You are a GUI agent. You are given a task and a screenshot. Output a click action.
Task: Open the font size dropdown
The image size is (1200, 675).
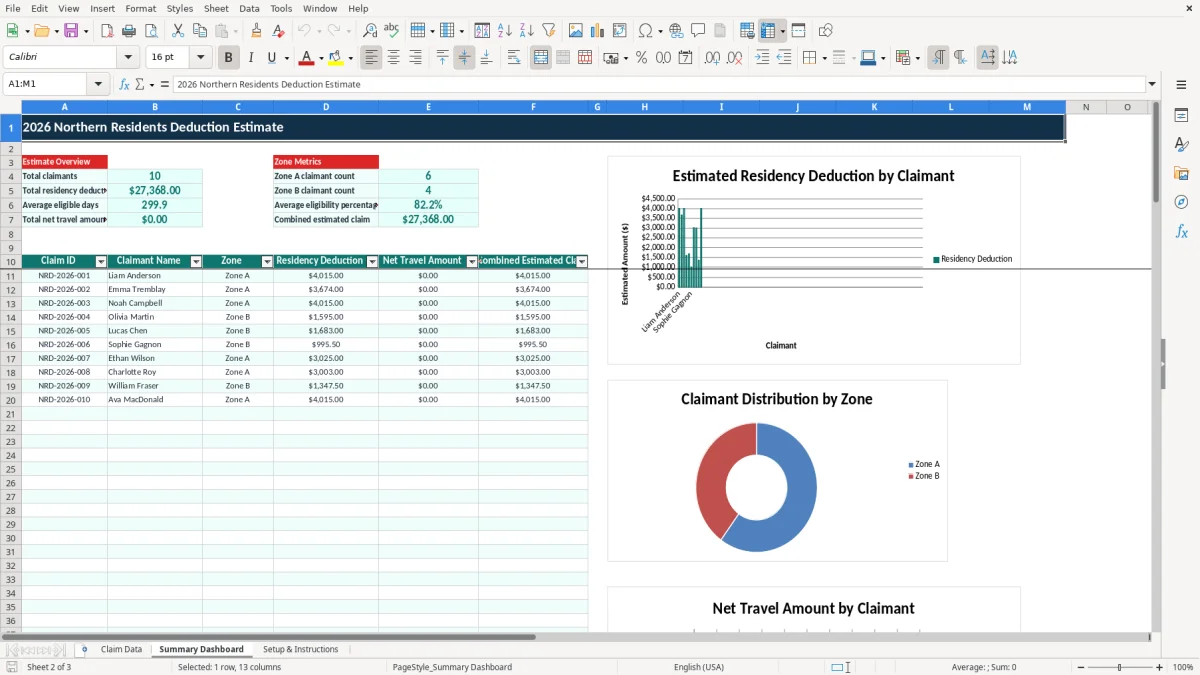coord(201,58)
